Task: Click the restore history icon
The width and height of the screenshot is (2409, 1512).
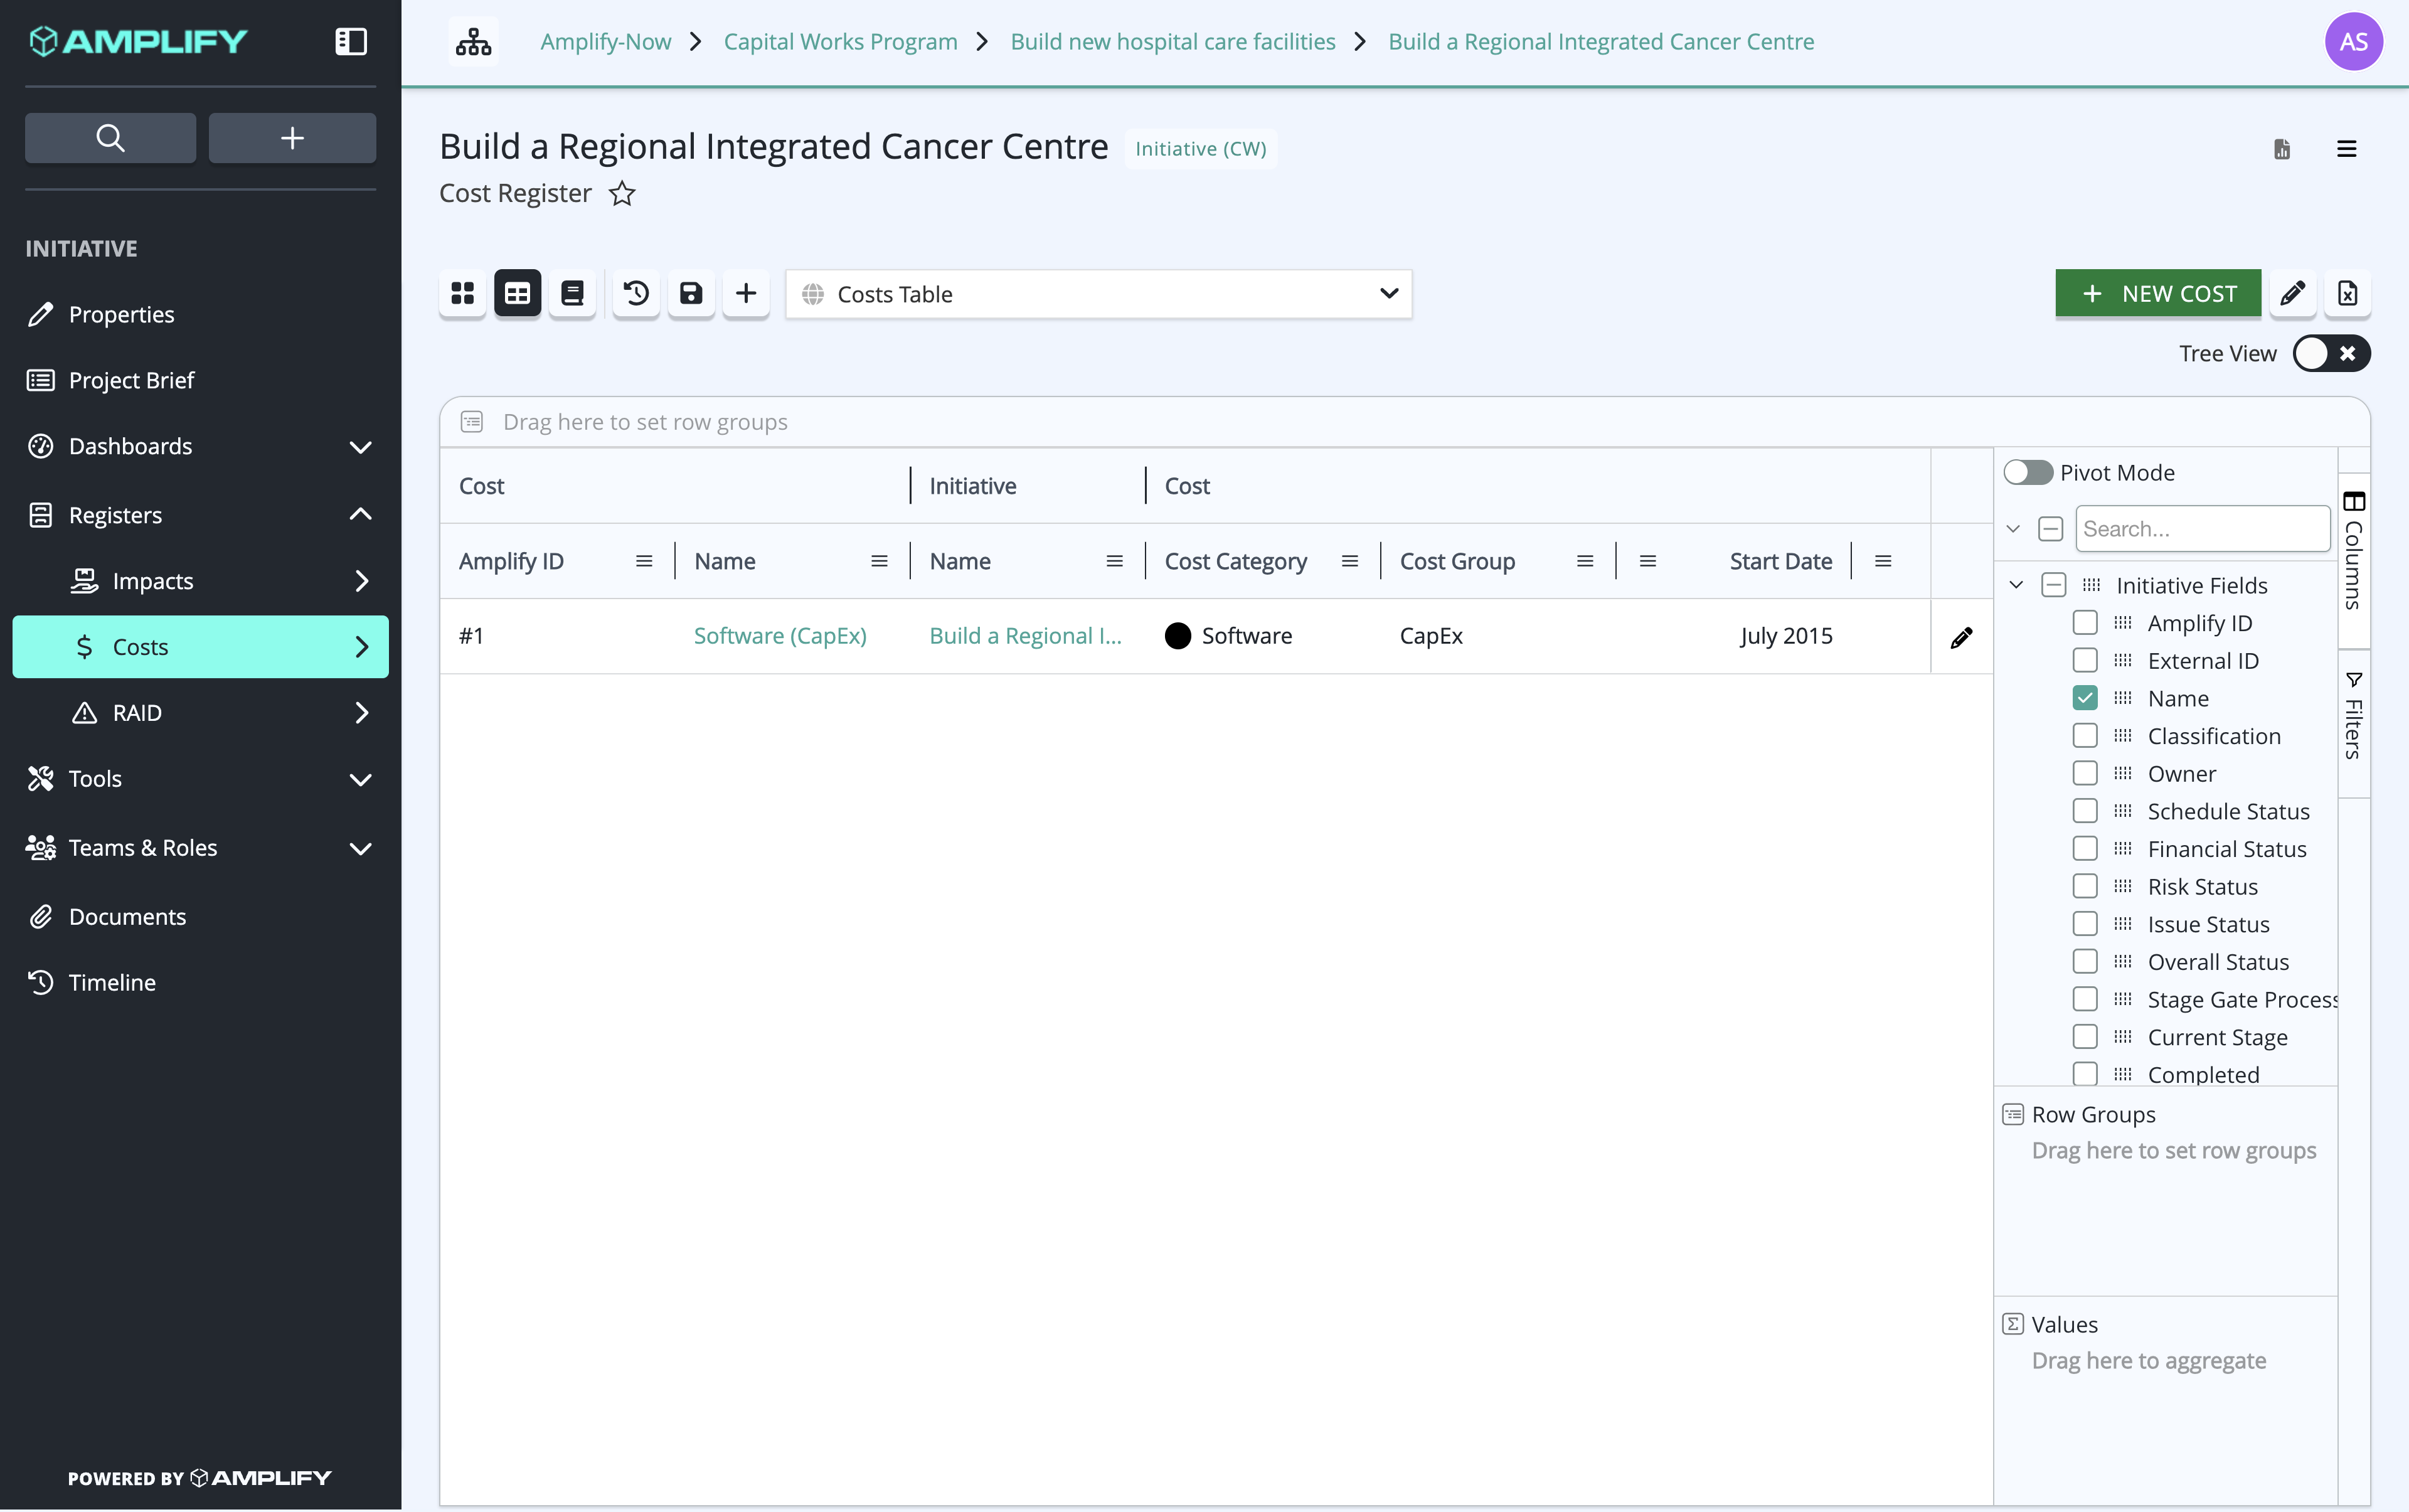Action: pyautogui.click(x=636, y=294)
